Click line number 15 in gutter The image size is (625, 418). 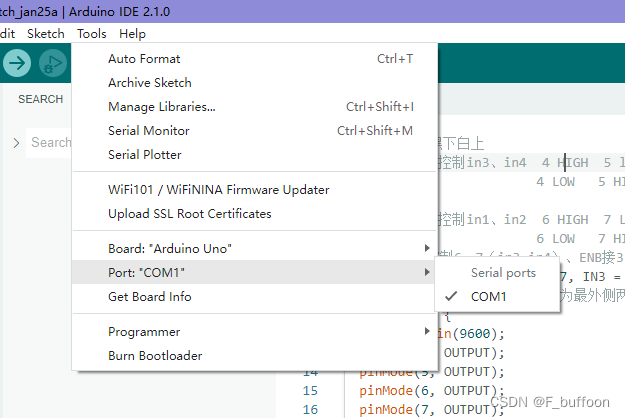click(310, 391)
